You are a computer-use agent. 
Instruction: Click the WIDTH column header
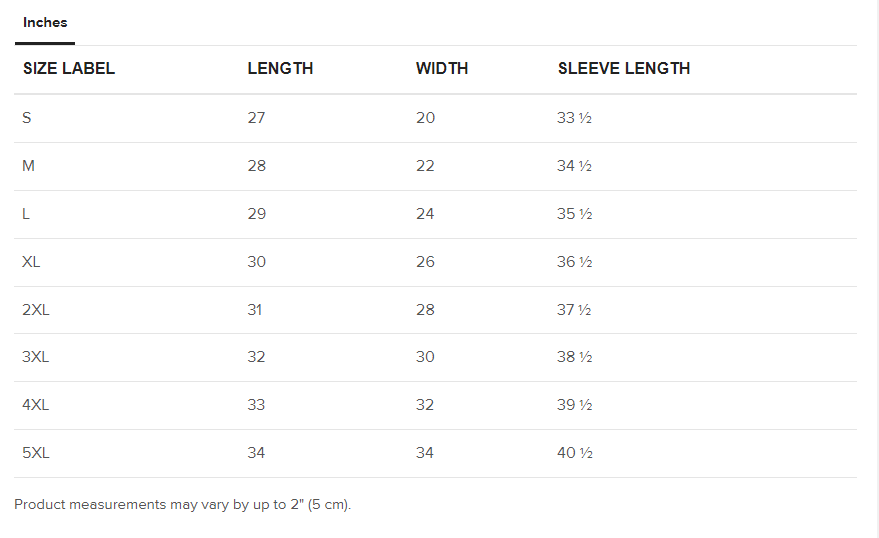(442, 69)
